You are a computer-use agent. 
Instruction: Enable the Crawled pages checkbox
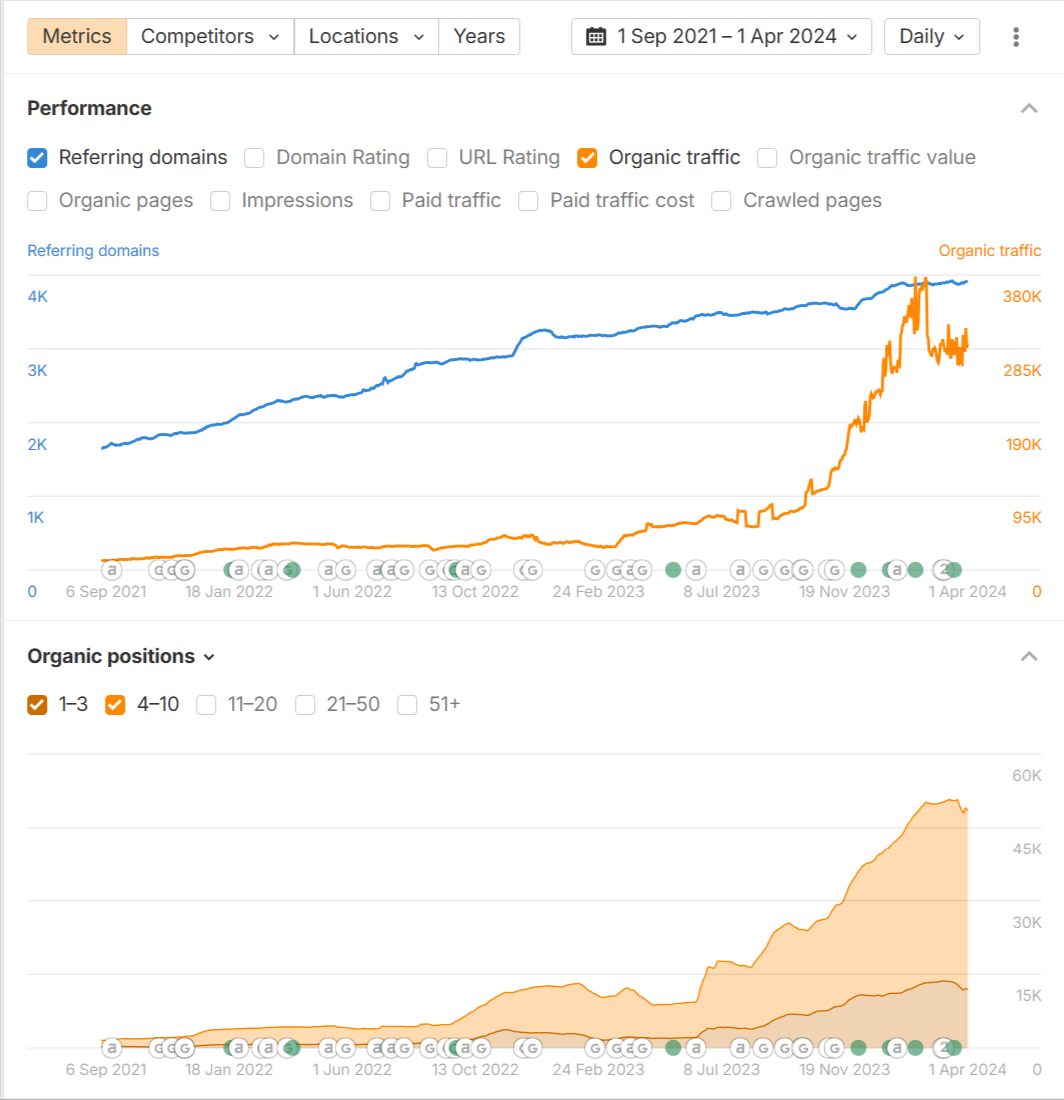[722, 201]
